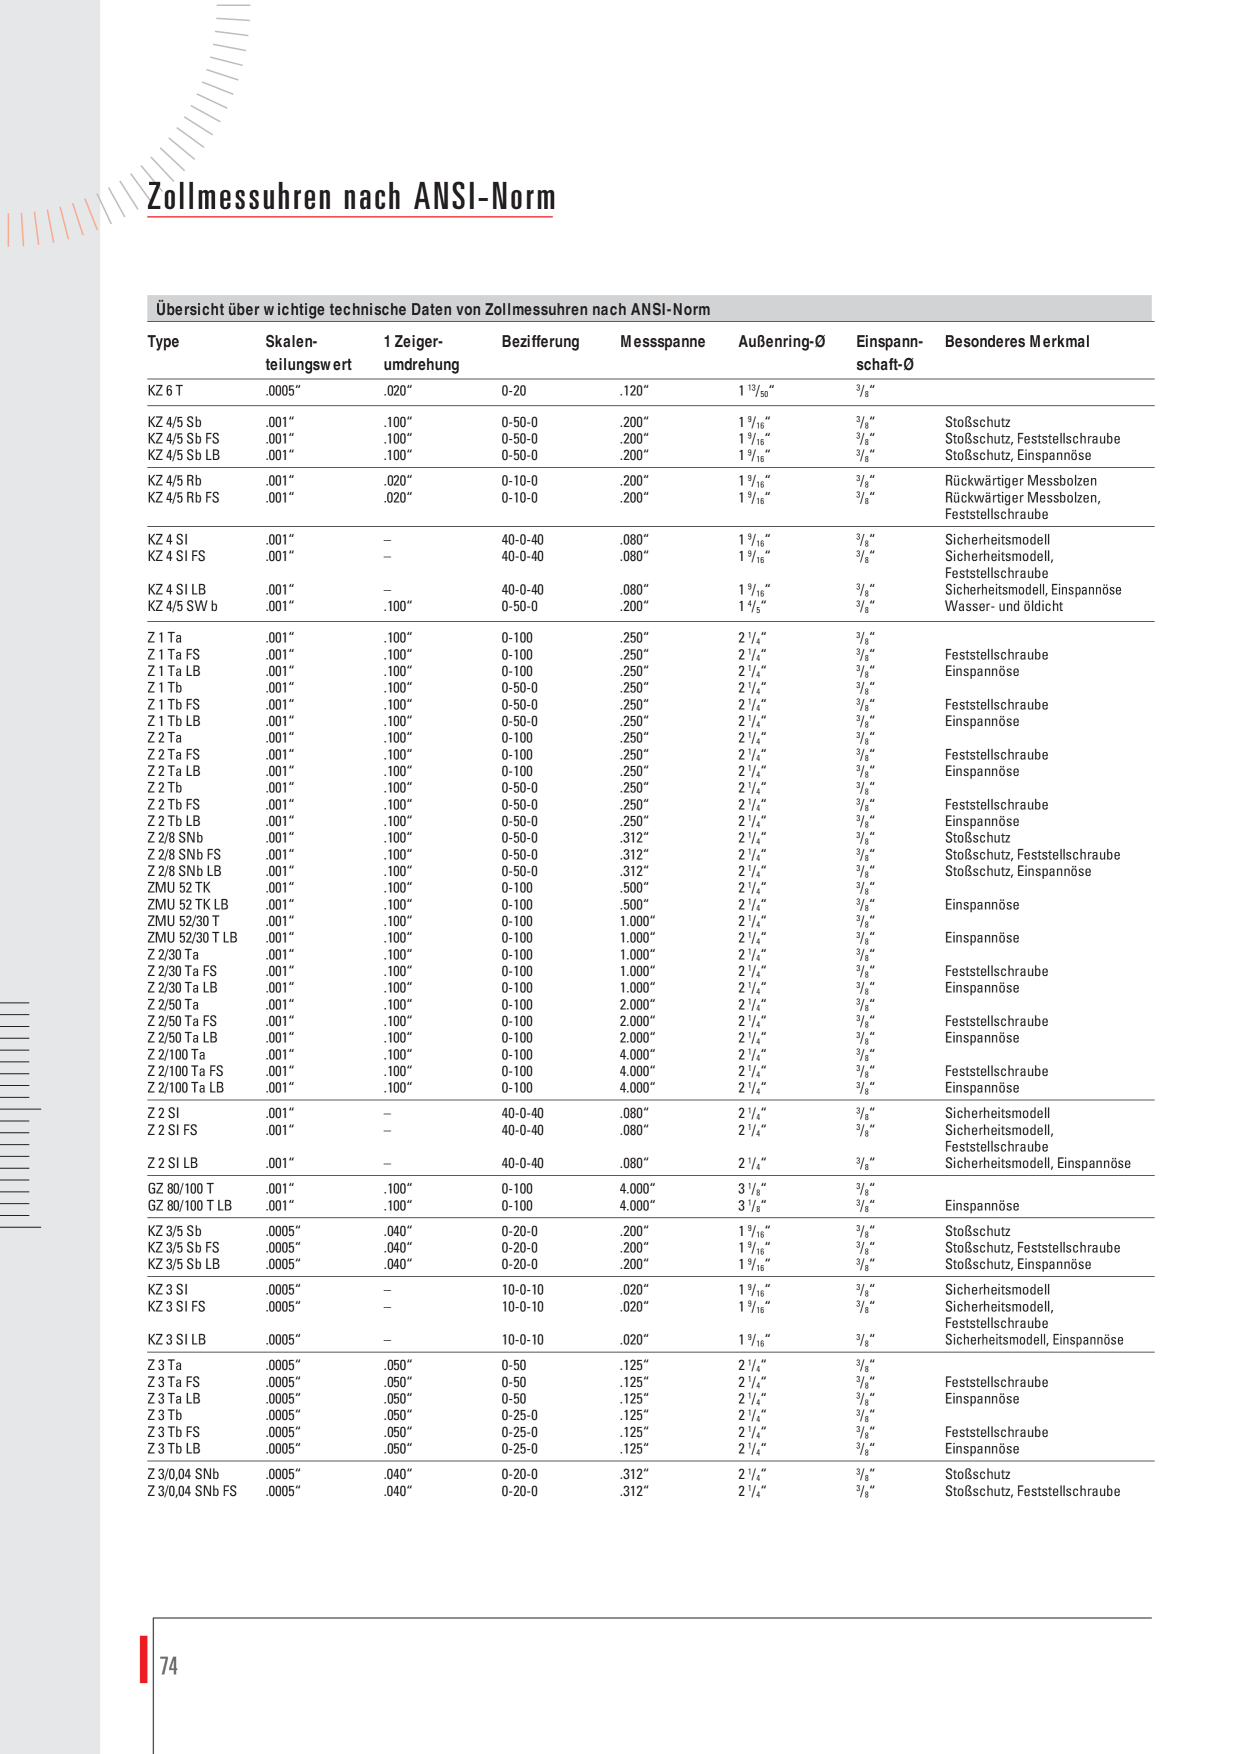Click the '1 4/5"' Außenring value of KZ 4/5 SW b

click(752, 607)
